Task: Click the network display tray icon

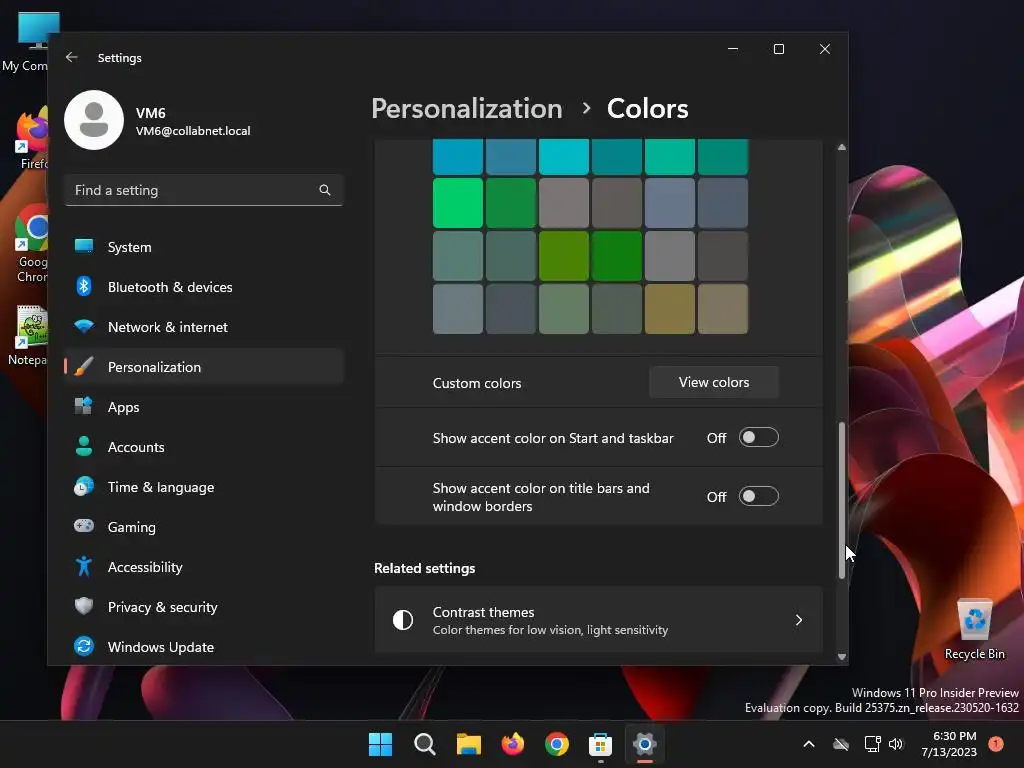Action: pos(872,744)
